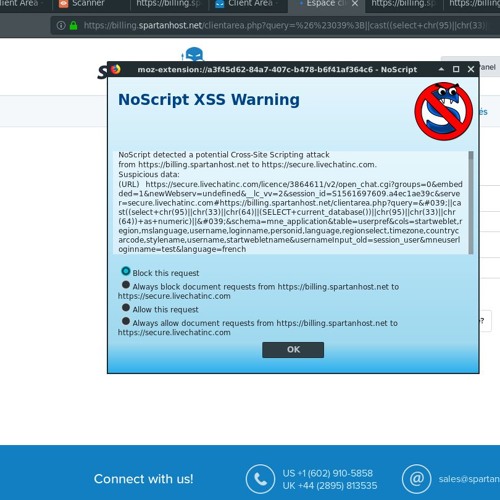Image resolution: width=500 pixels, height=500 pixels.
Task: Click the email @ icon in footer
Action: point(416,479)
